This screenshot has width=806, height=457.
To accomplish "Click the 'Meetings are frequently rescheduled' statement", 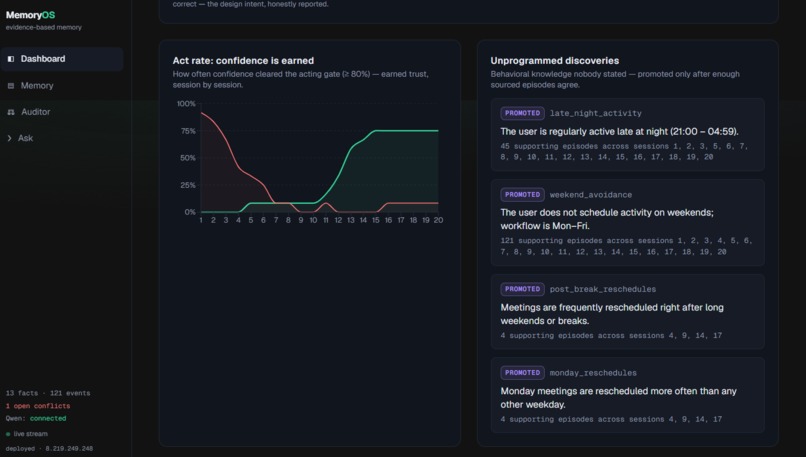I will 612,314.
